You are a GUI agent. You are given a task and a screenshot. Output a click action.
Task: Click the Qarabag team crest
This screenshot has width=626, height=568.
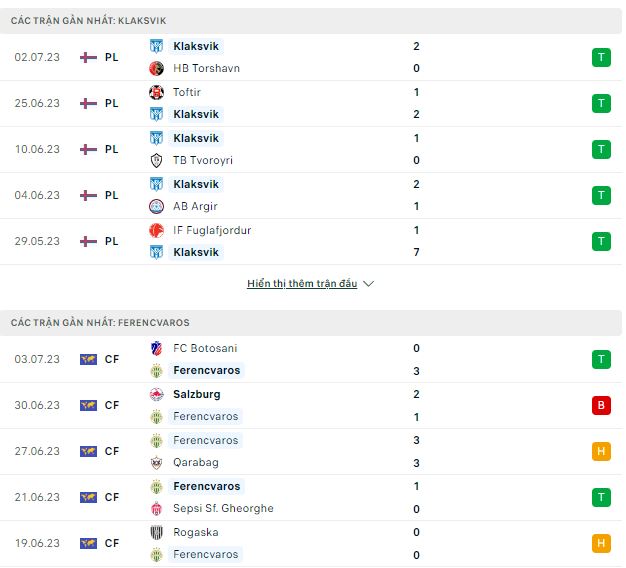pyautogui.click(x=156, y=463)
